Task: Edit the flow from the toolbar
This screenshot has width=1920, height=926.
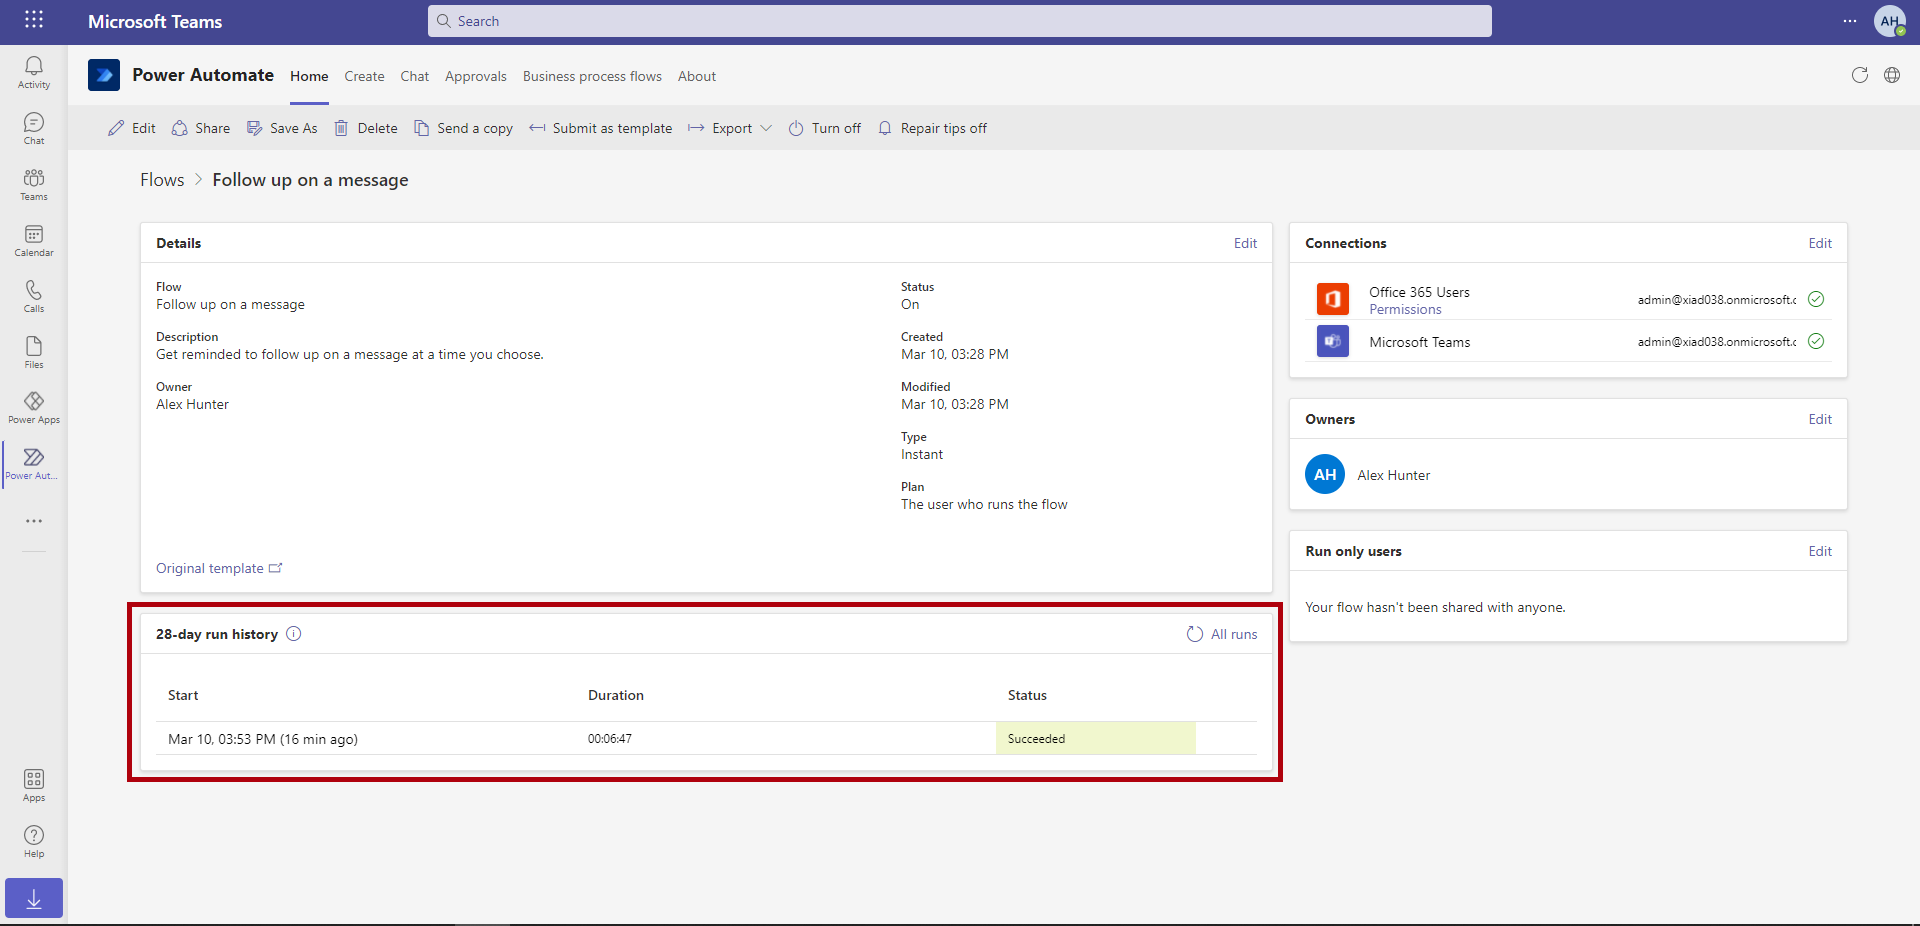Action: 132,128
